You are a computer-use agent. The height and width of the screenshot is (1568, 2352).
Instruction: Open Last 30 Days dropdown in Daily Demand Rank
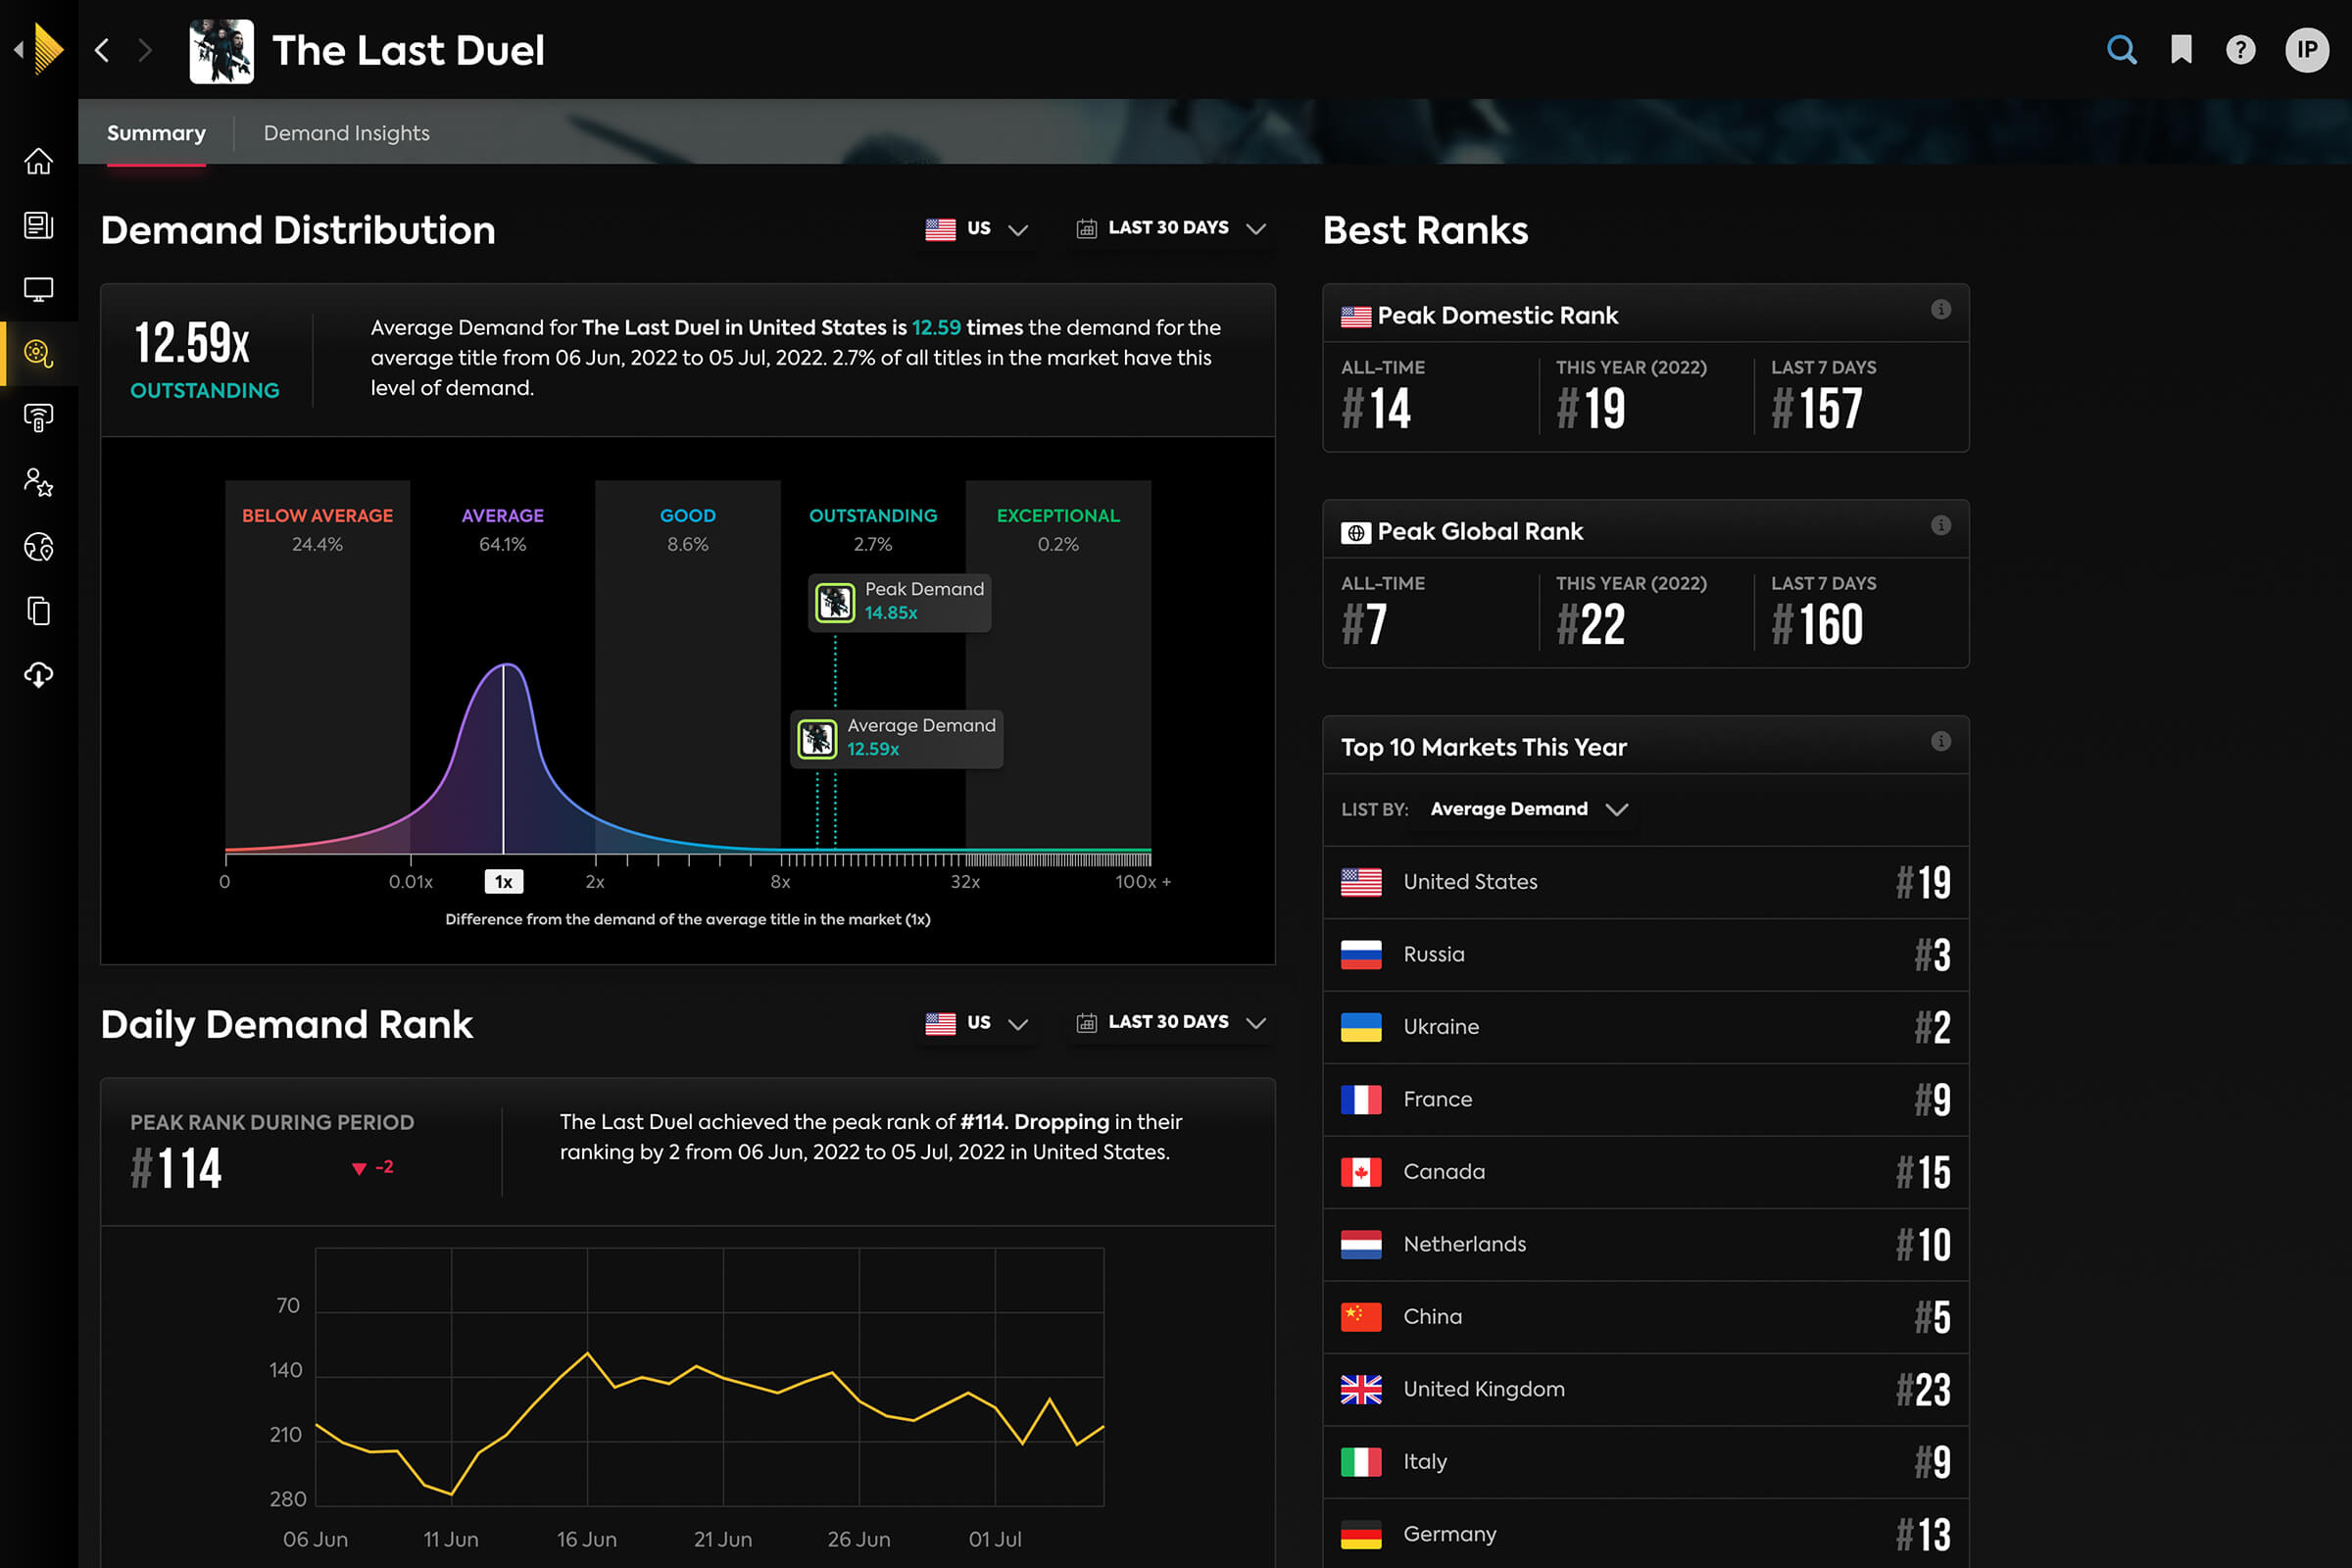1171,1023
